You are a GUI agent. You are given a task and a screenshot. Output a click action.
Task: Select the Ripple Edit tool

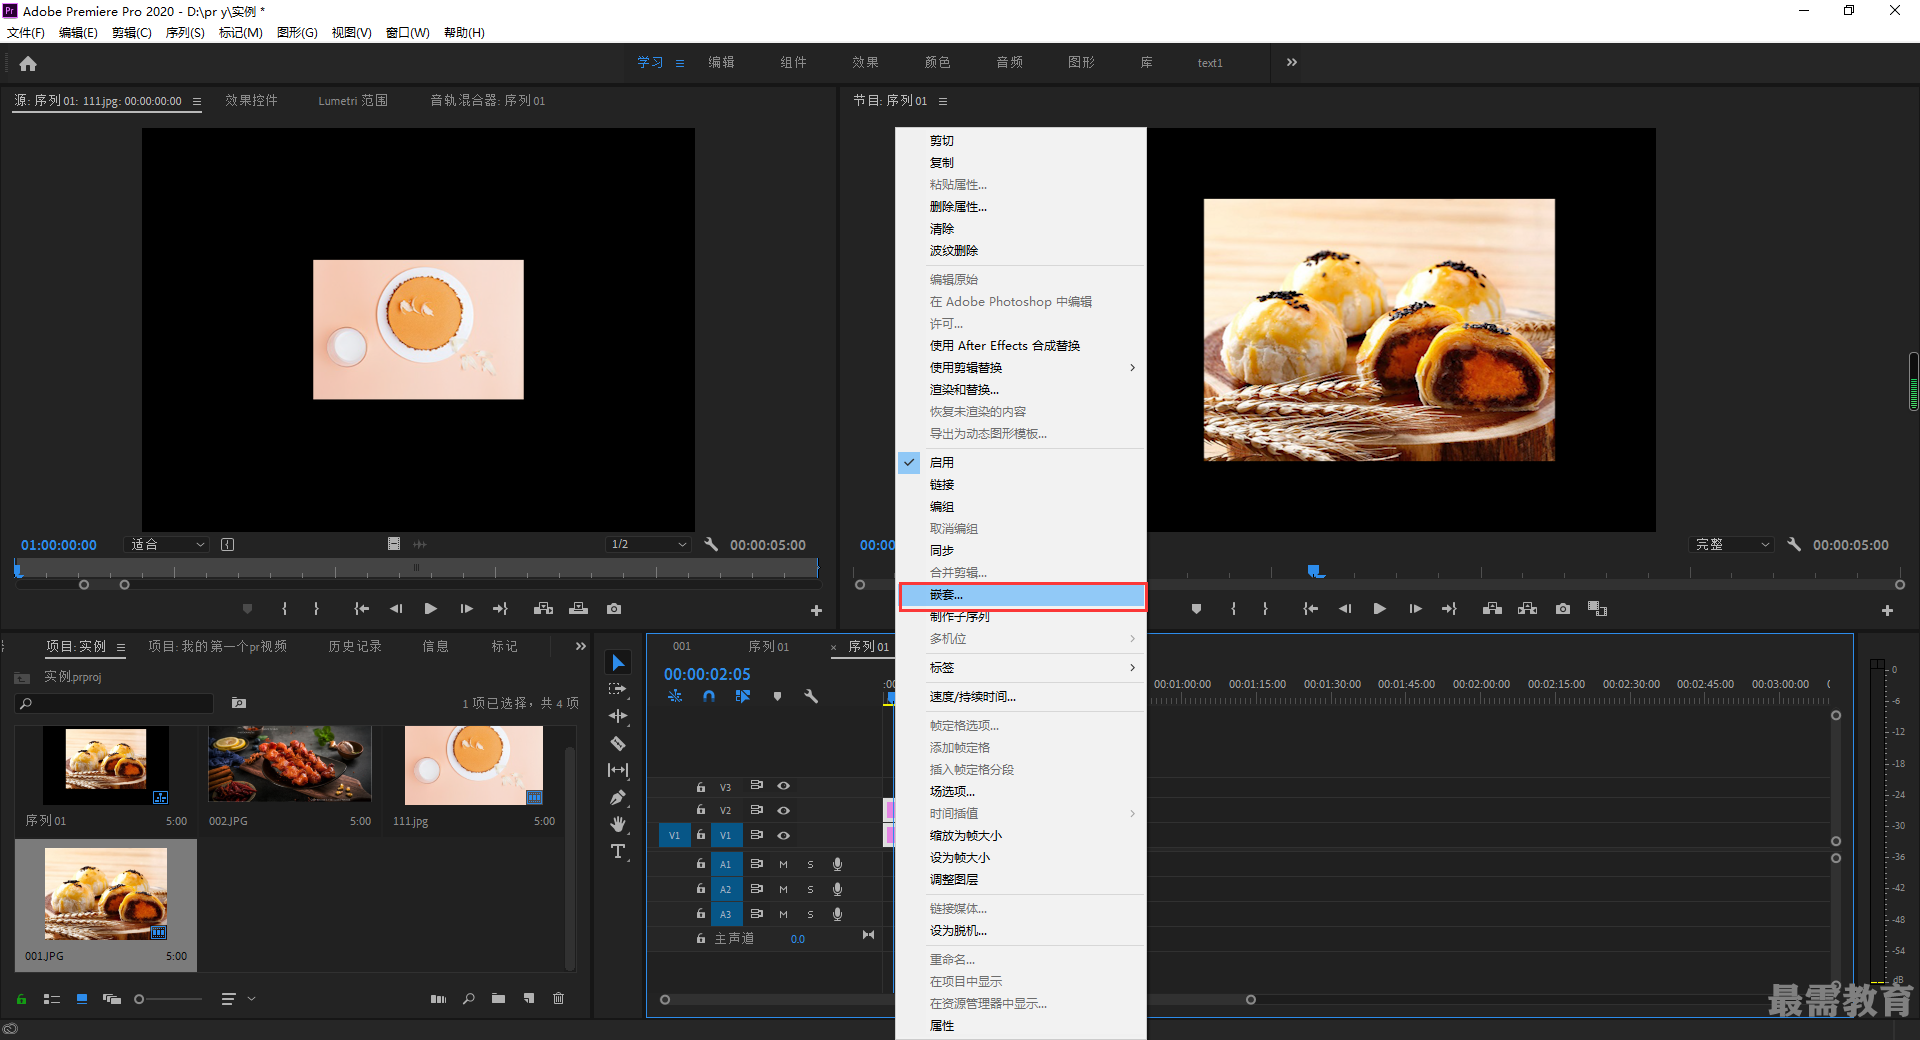click(618, 716)
